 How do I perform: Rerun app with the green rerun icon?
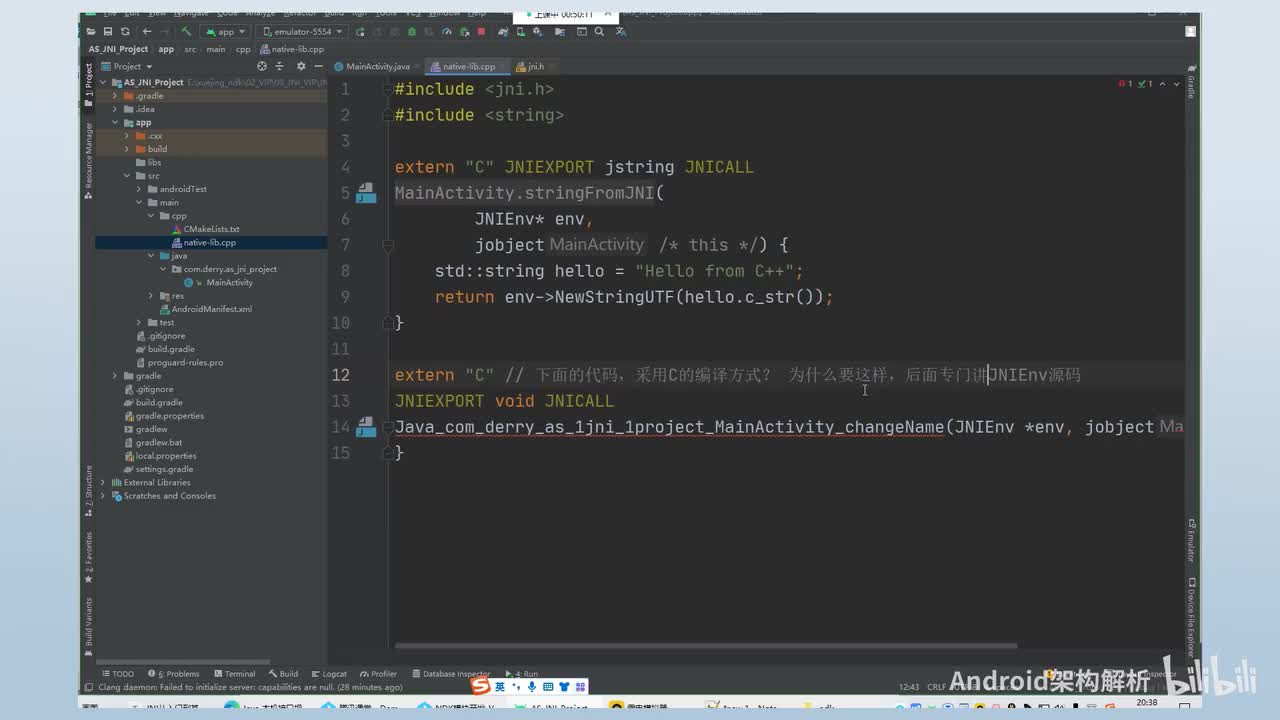point(360,32)
